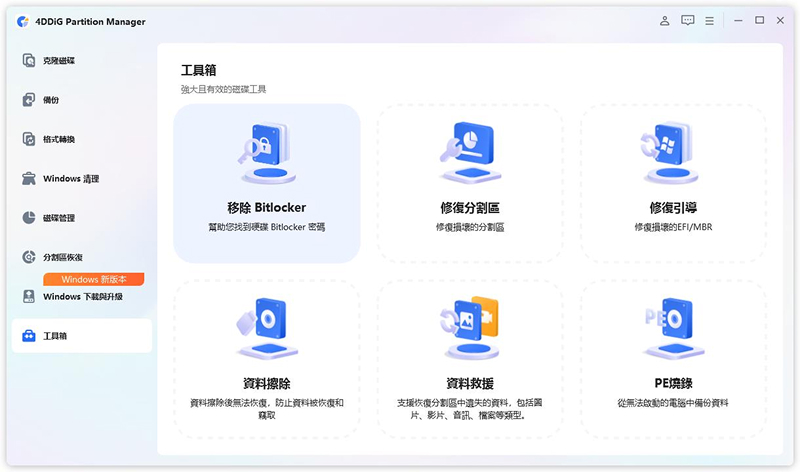This screenshot has height=472, width=800.
Task: Click the 修復損壞的分割區 description
Action: coord(470,227)
